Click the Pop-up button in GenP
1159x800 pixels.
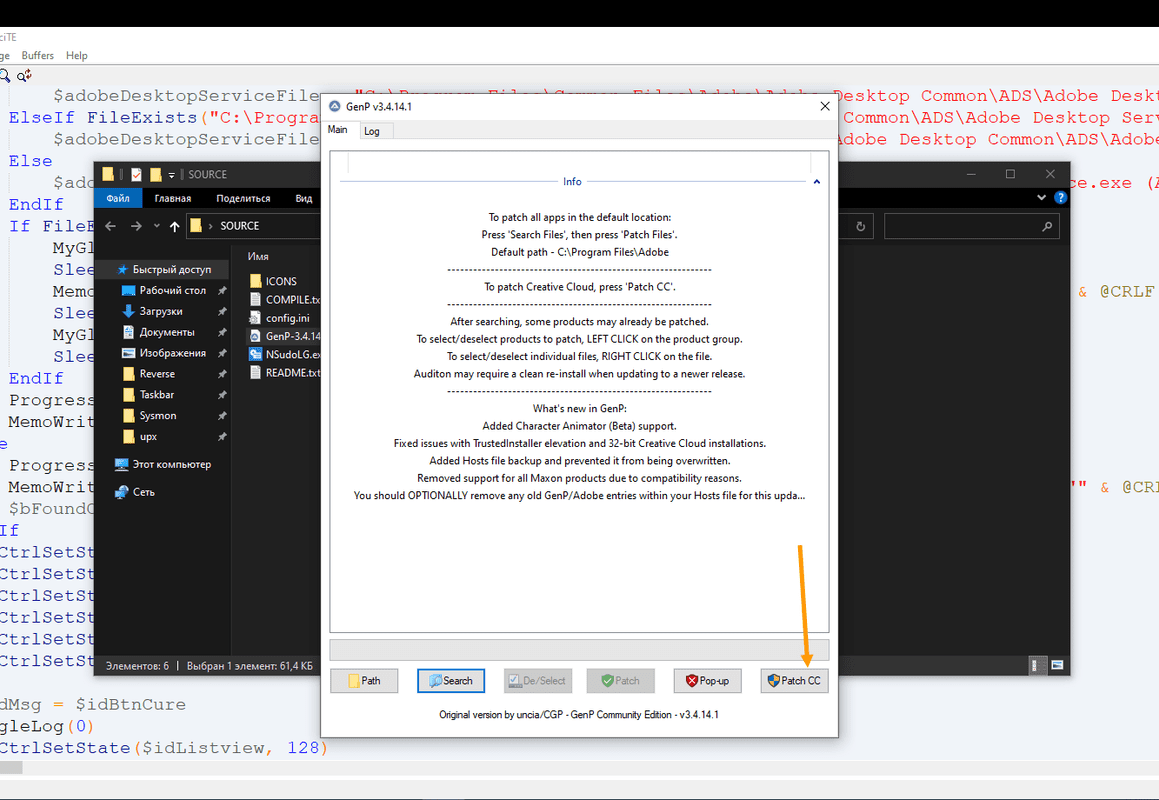click(x=707, y=680)
